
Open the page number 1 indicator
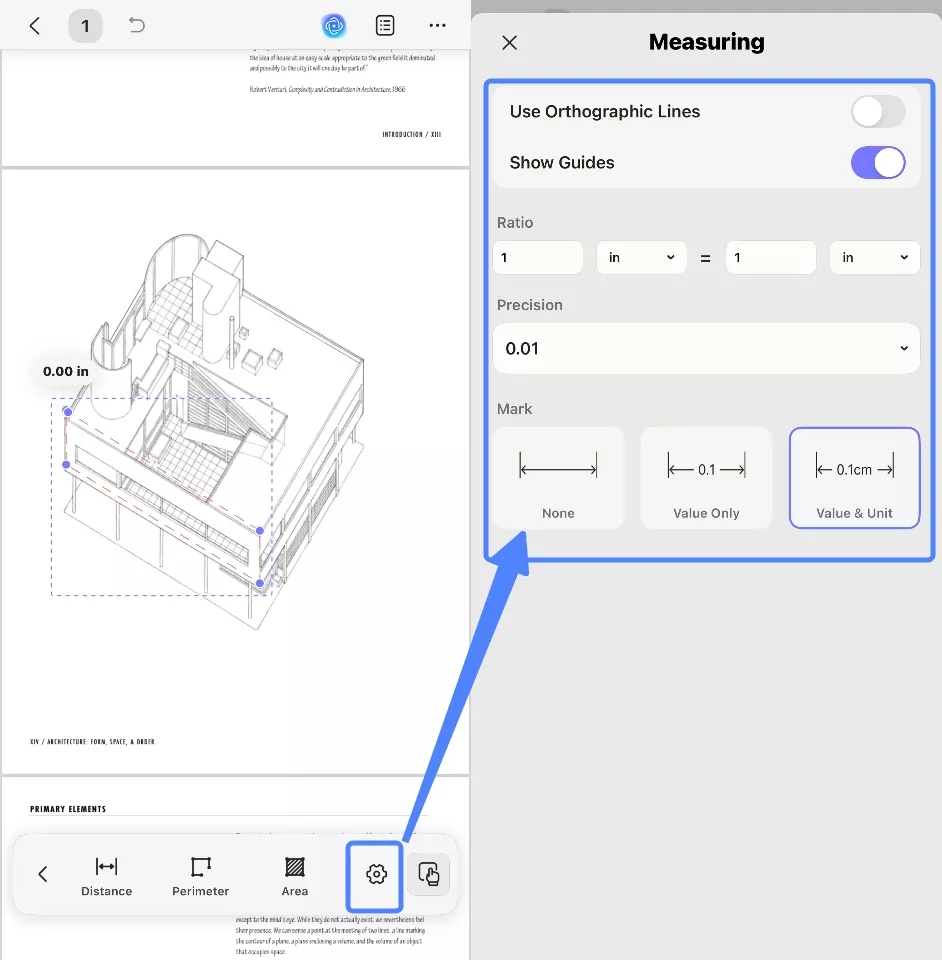coord(85,26)
